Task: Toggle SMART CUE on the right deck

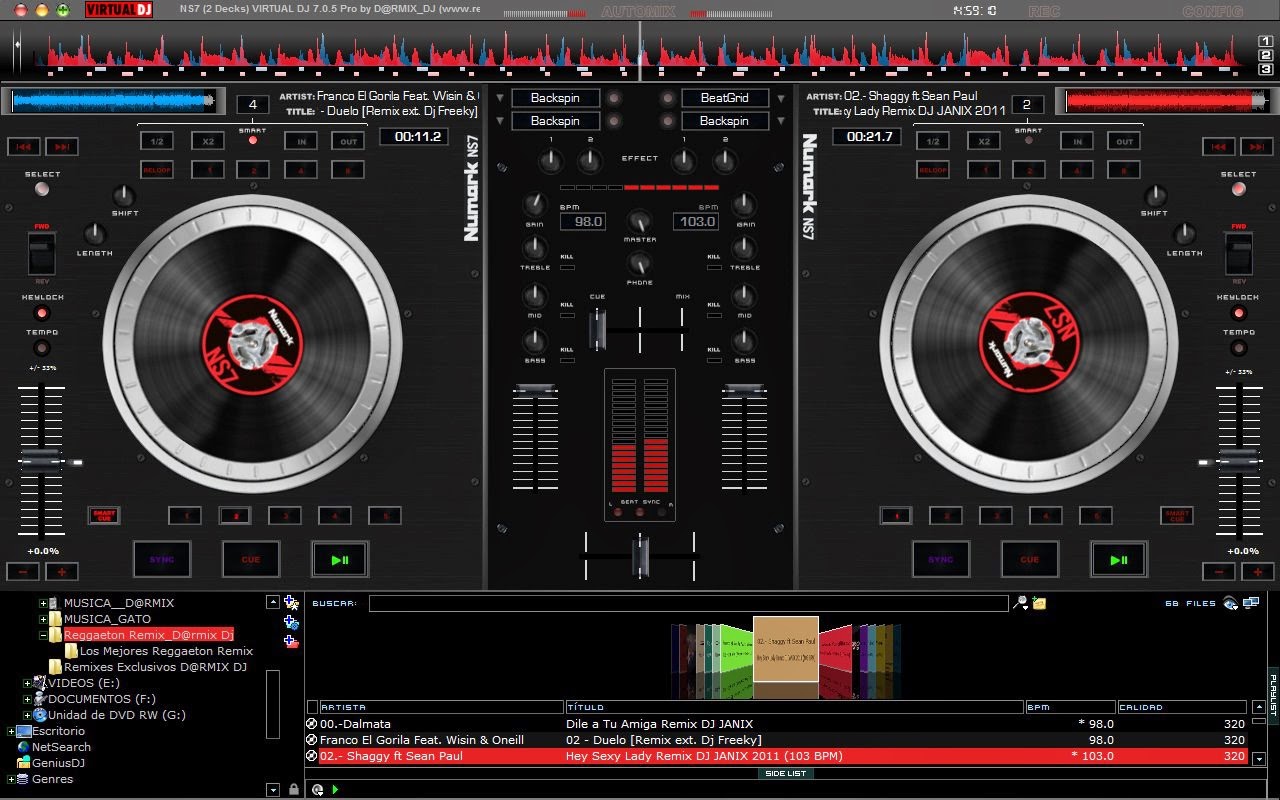Action: 1177,516
